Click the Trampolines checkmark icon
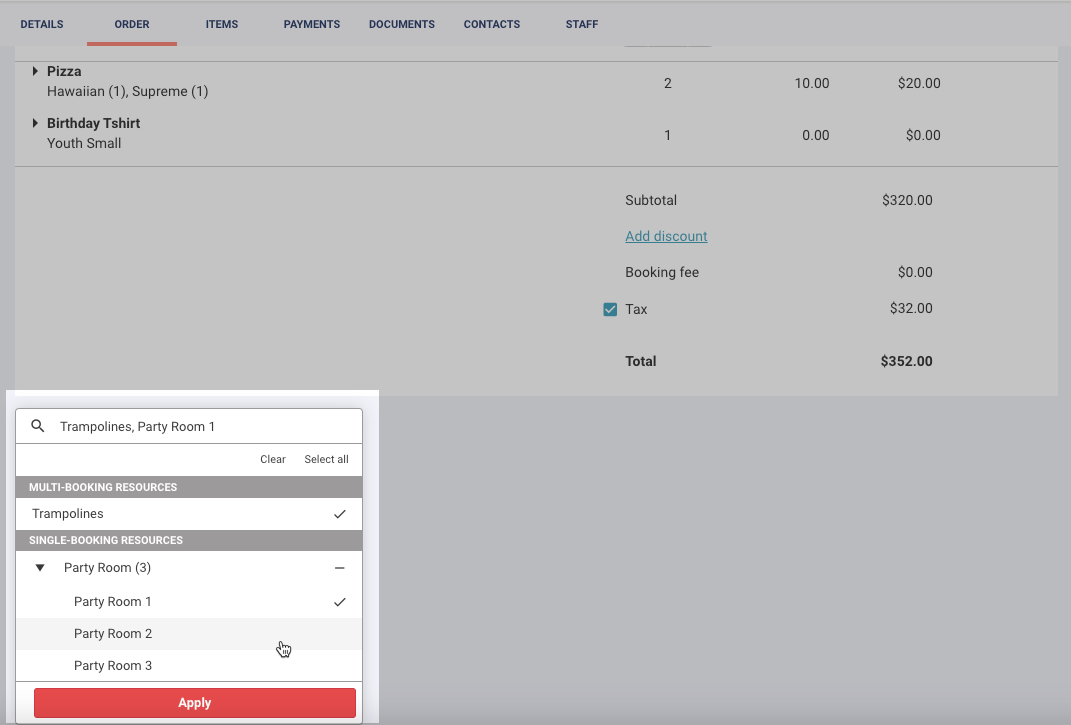 click(339, 514)
